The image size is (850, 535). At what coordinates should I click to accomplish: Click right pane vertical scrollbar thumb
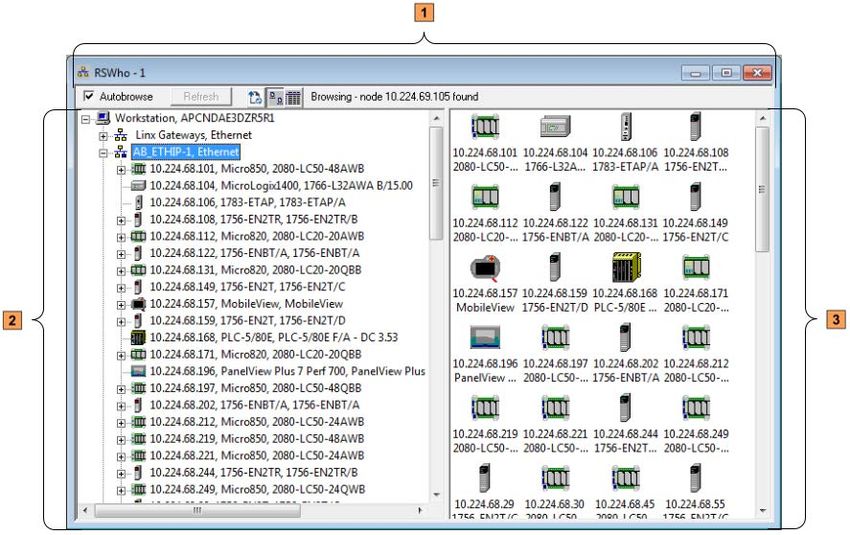point(762,189)
